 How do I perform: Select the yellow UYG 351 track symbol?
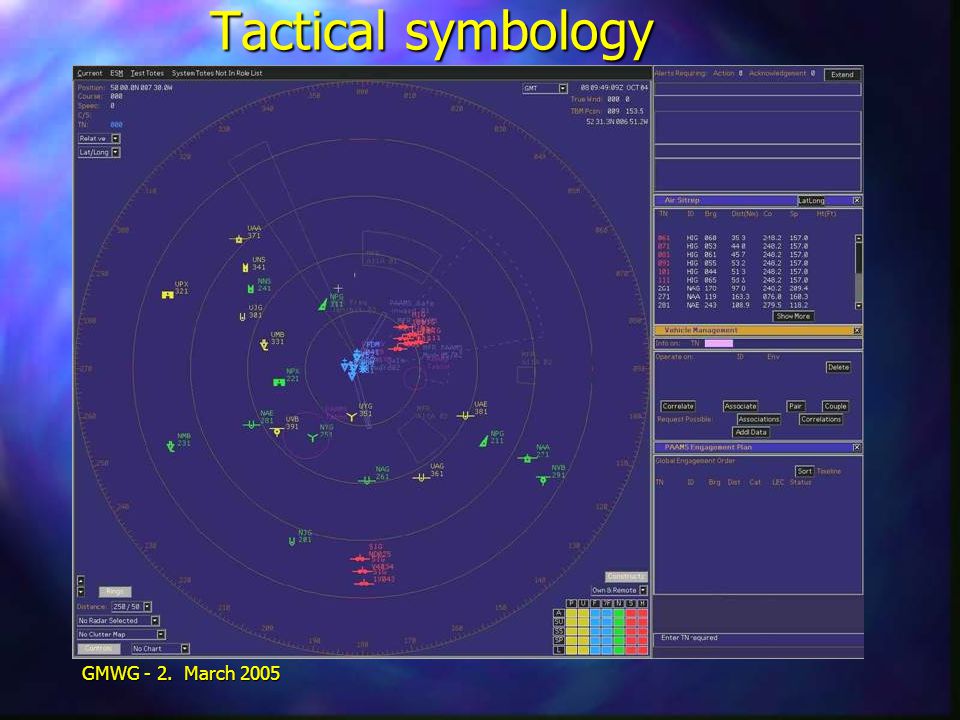(351, 417)
